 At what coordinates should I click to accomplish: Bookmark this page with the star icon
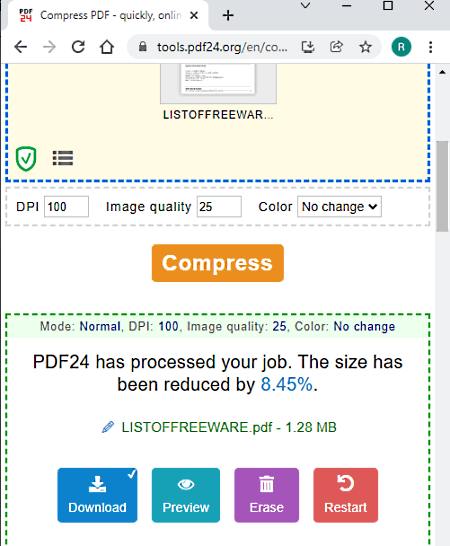365,47
